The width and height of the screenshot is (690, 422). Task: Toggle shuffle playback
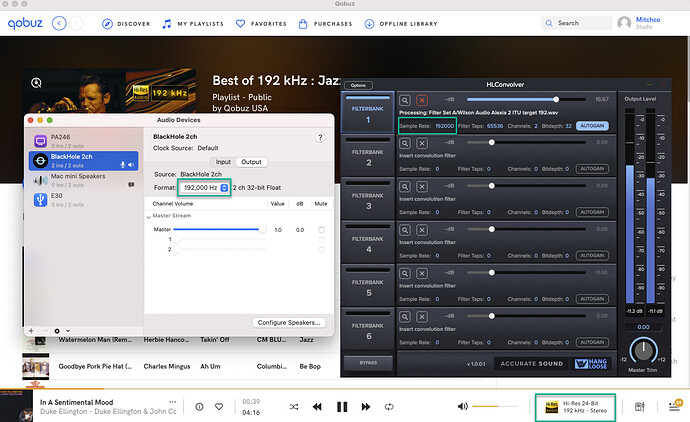pos(294,407)
